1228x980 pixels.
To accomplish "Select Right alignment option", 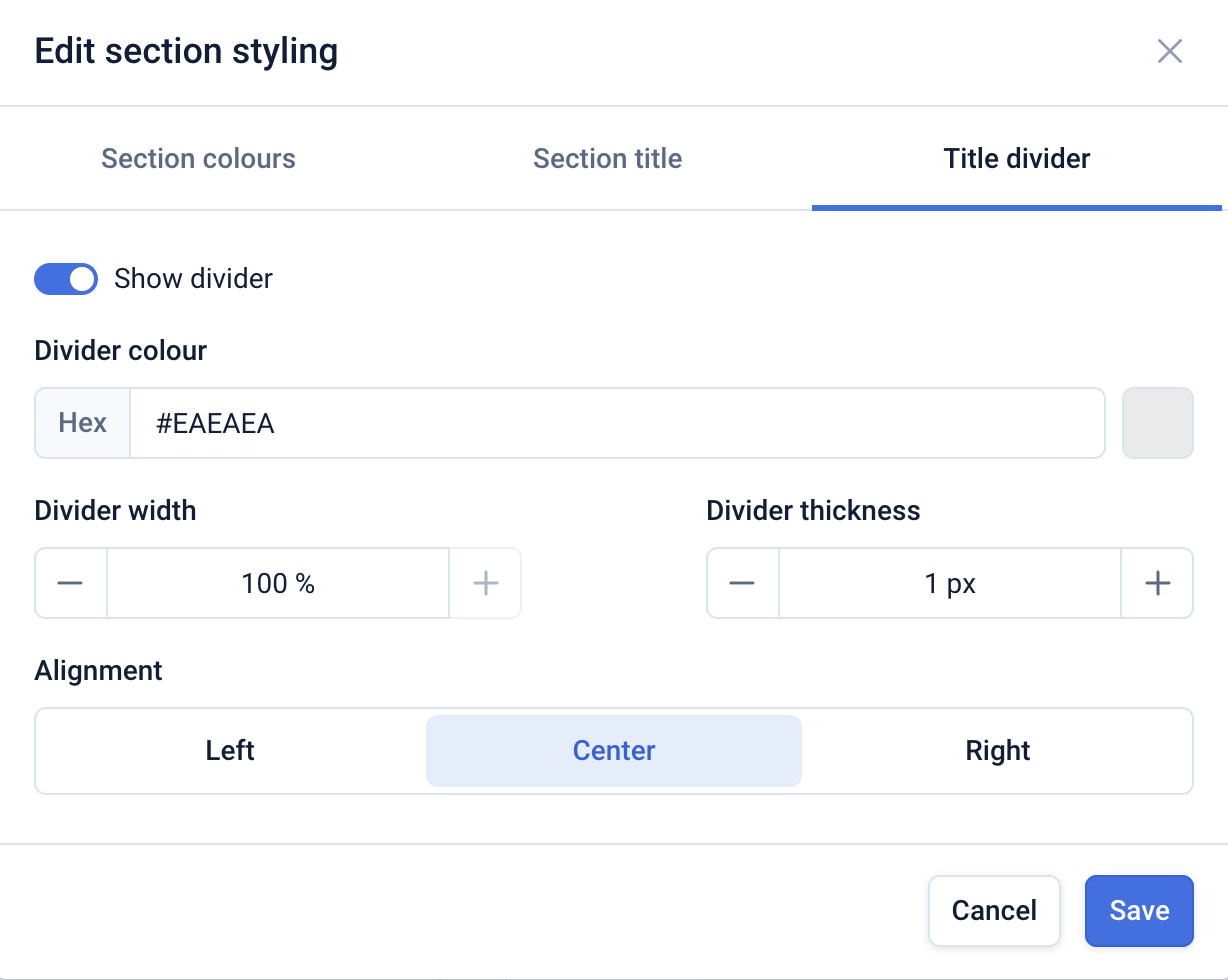I will (998, 751).
